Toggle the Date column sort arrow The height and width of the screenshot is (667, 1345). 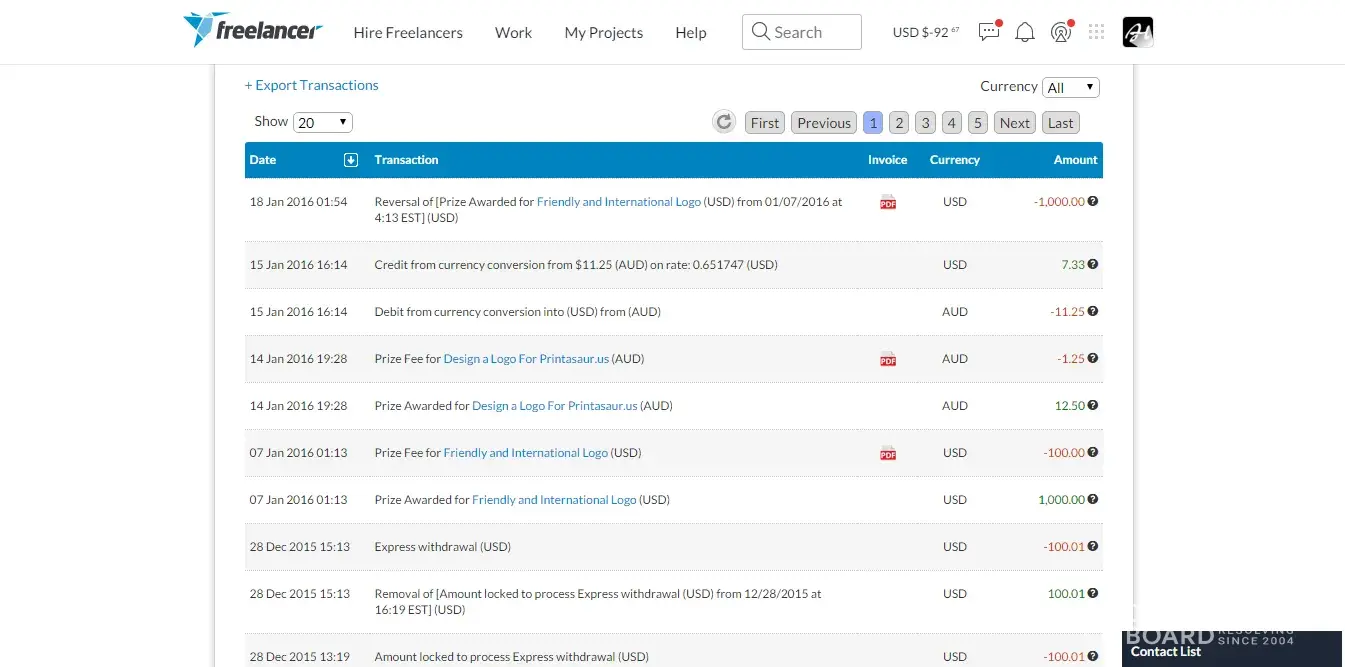point(351,160)
